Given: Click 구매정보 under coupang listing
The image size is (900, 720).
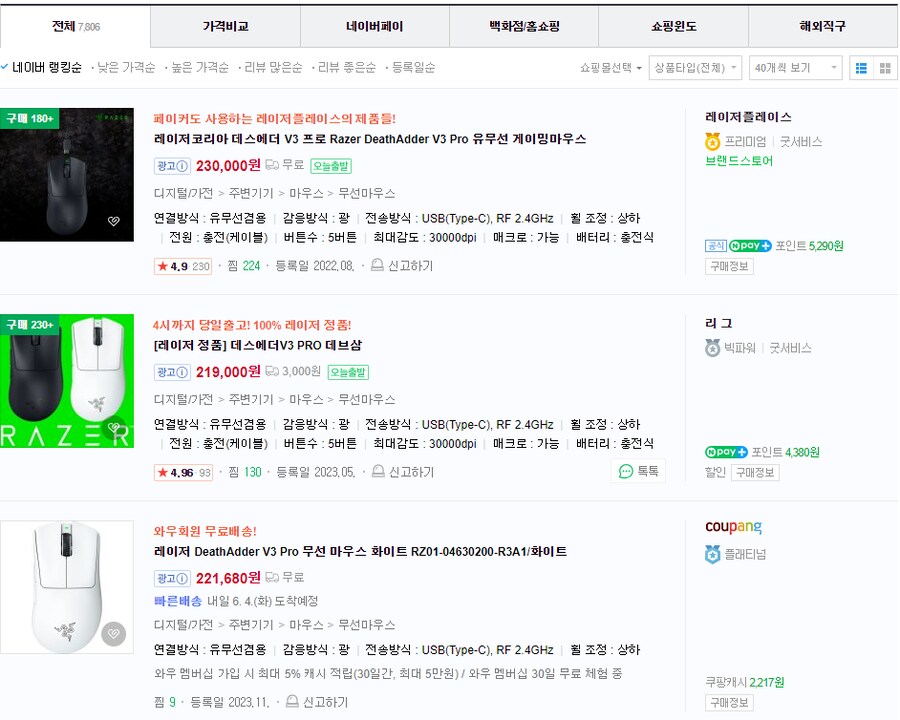Looking at the screenshot, I should [729, 703].
